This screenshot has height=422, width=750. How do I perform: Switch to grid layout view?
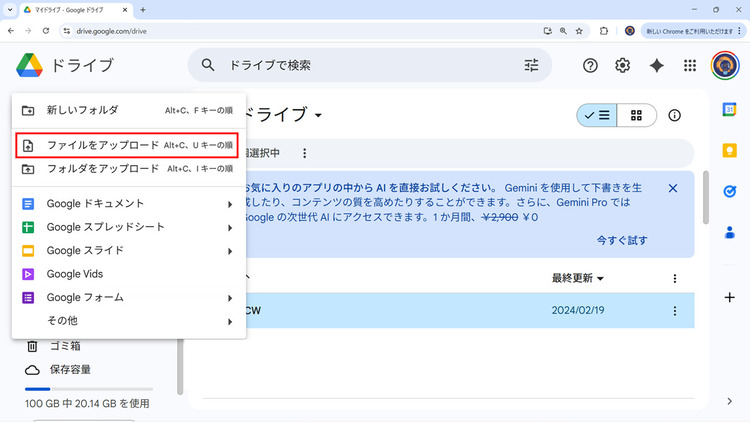click(635, 115)
